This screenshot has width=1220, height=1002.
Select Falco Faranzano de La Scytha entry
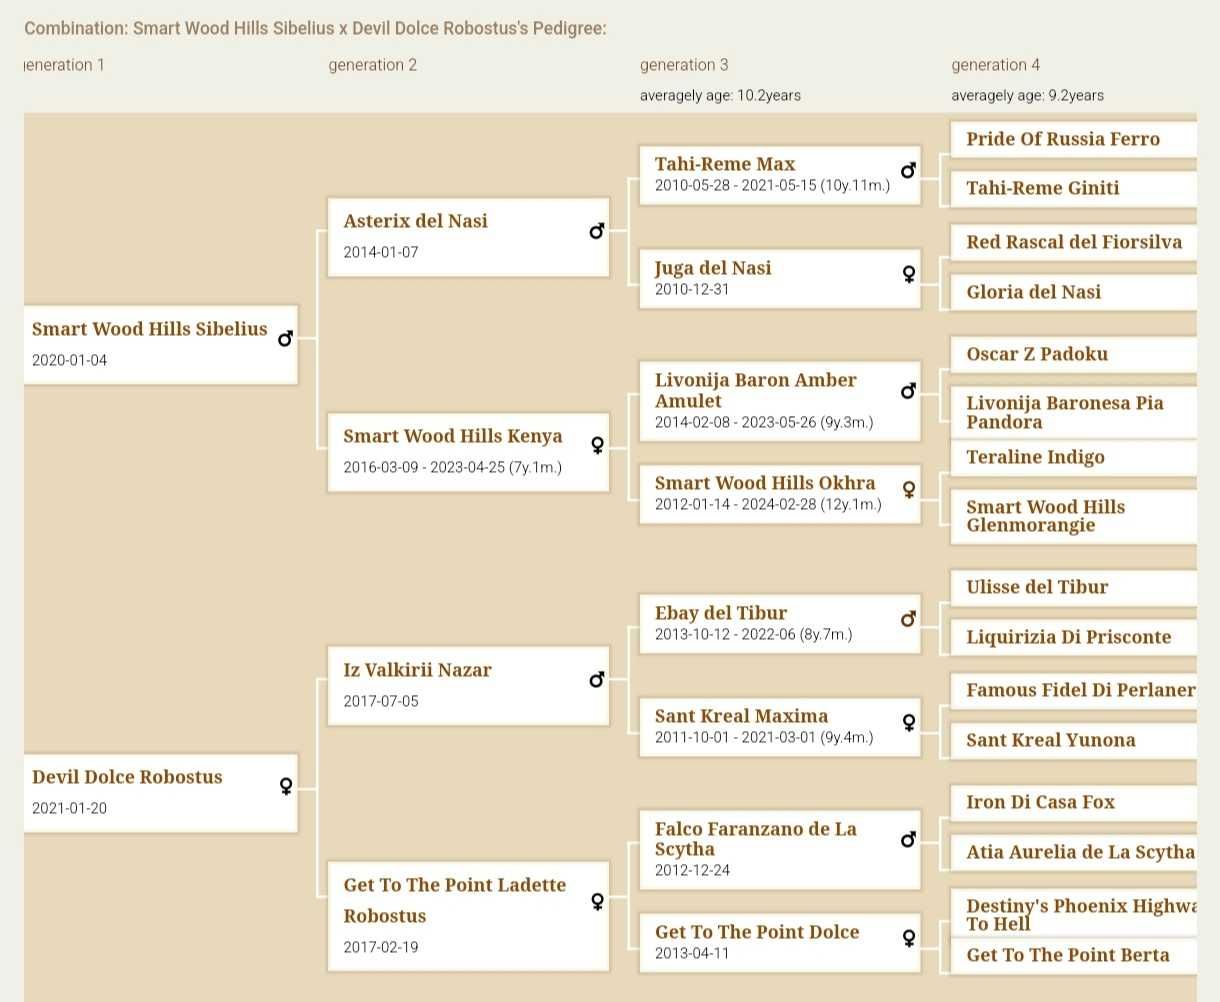(x=755, y=839)
